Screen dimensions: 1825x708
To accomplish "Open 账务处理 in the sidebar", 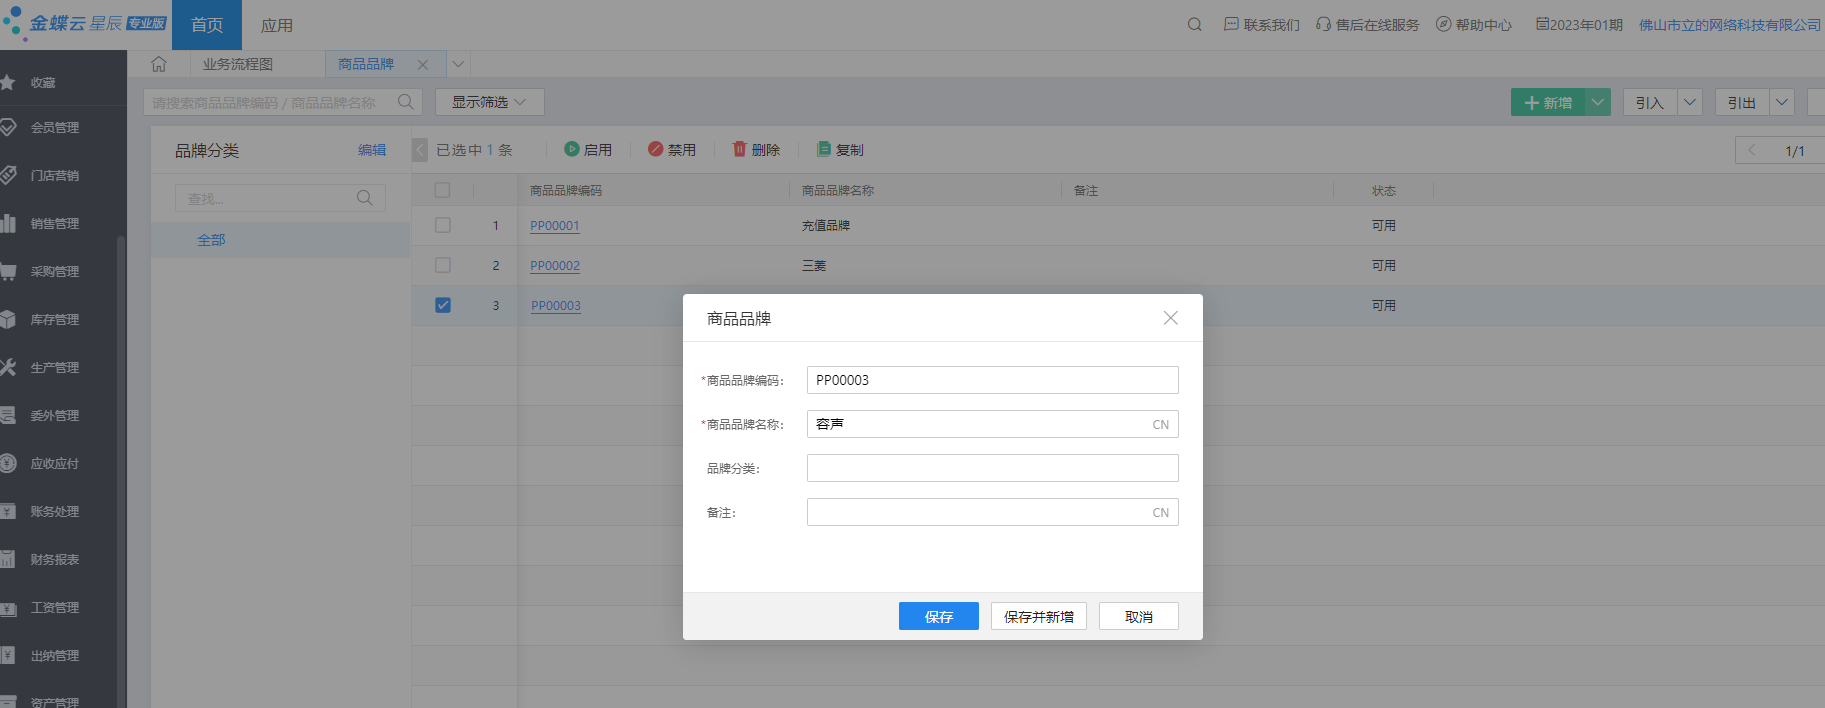I will coord(55,512).
